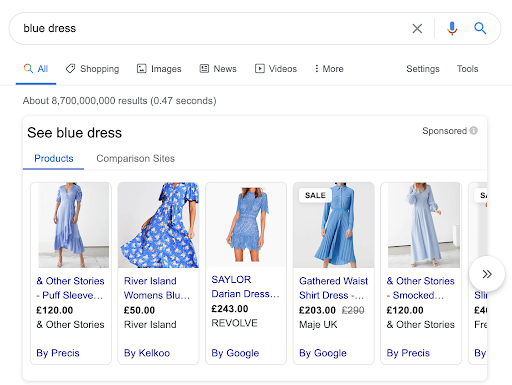The width and height of the screenshot is (512, 385).
Task: Submit search with the blue magnifier icon
Action: [x=480, y=28]
